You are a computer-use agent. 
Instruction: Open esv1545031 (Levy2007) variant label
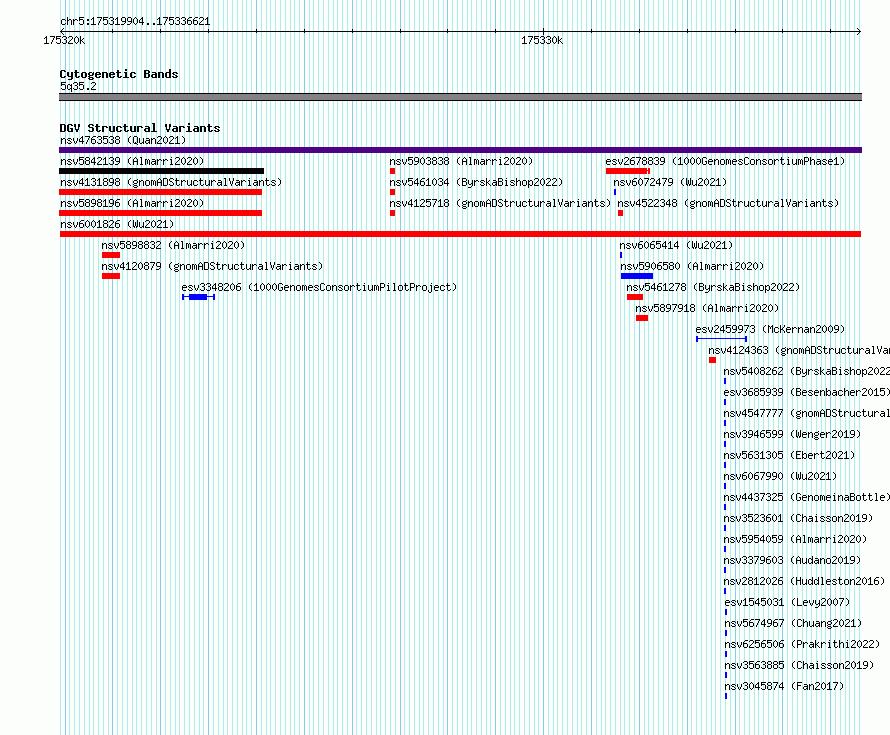pyautogui.click(x=787, y=602)
